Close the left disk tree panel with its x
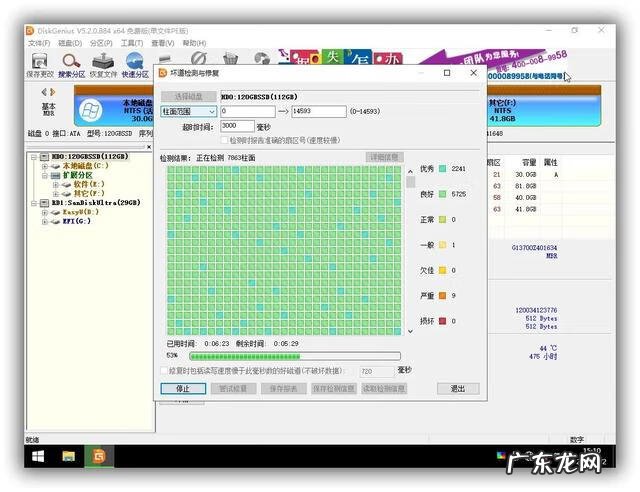 149,147
